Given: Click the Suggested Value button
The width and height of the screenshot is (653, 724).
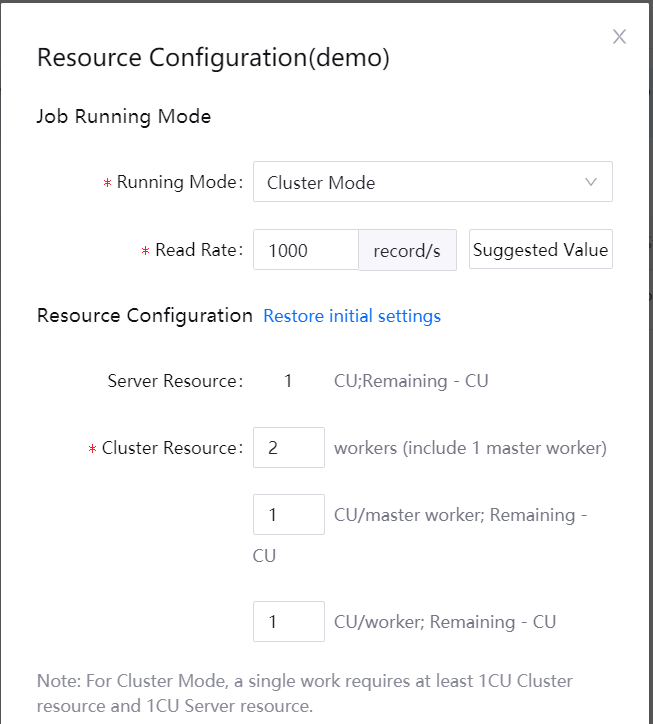Looking at the screenshot, I should point(540,250).
